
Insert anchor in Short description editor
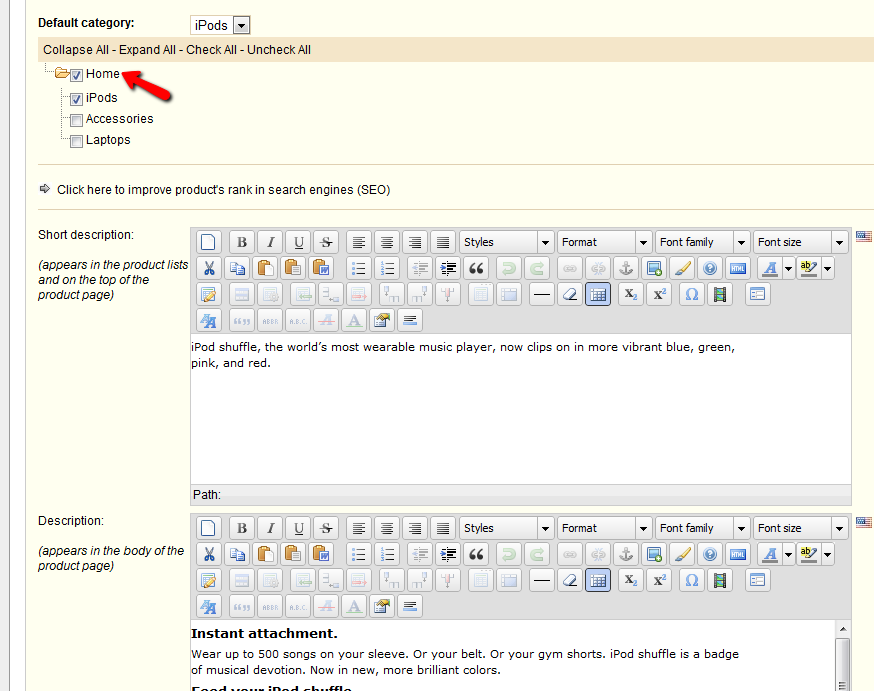[x=626, y=269]
